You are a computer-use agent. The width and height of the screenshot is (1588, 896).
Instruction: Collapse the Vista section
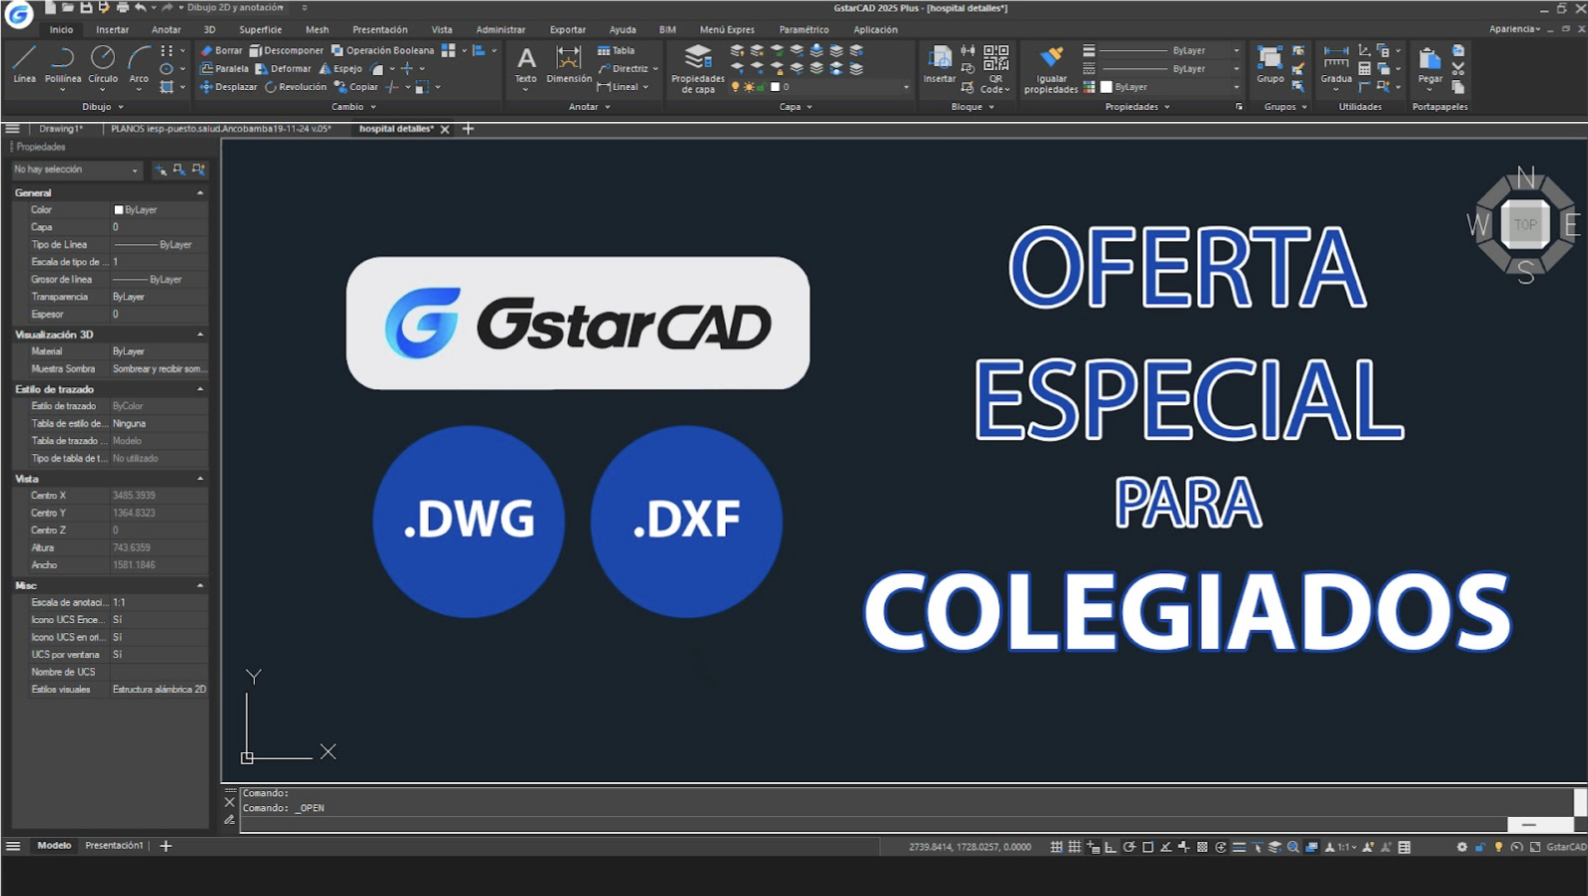[200, 479]
